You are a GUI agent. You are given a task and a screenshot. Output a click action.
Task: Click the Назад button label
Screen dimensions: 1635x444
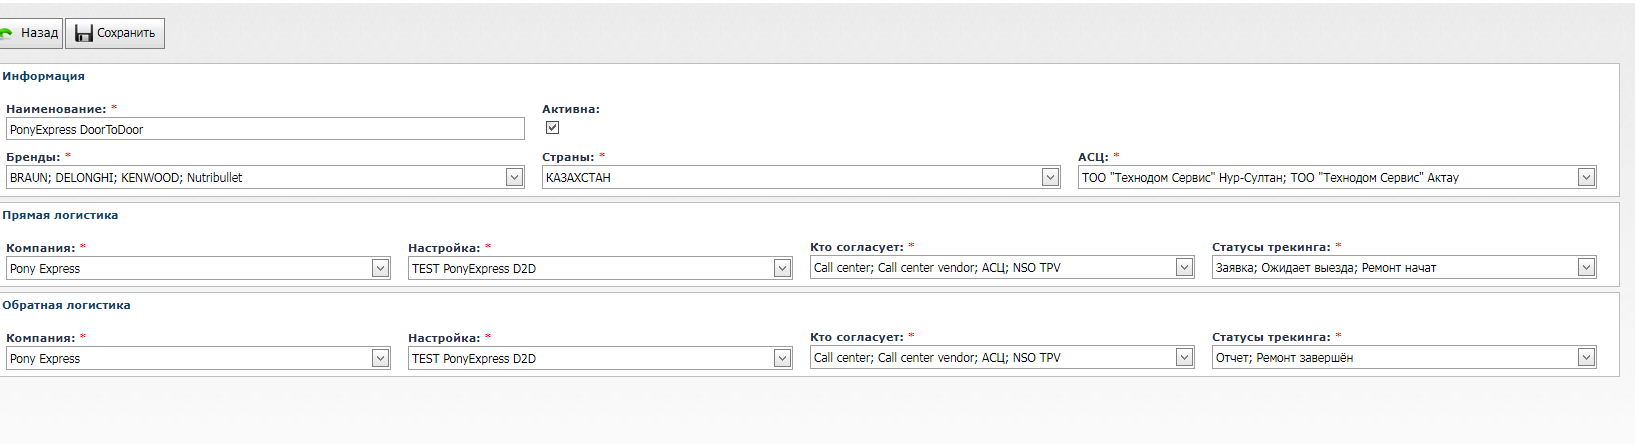[39, 33]
